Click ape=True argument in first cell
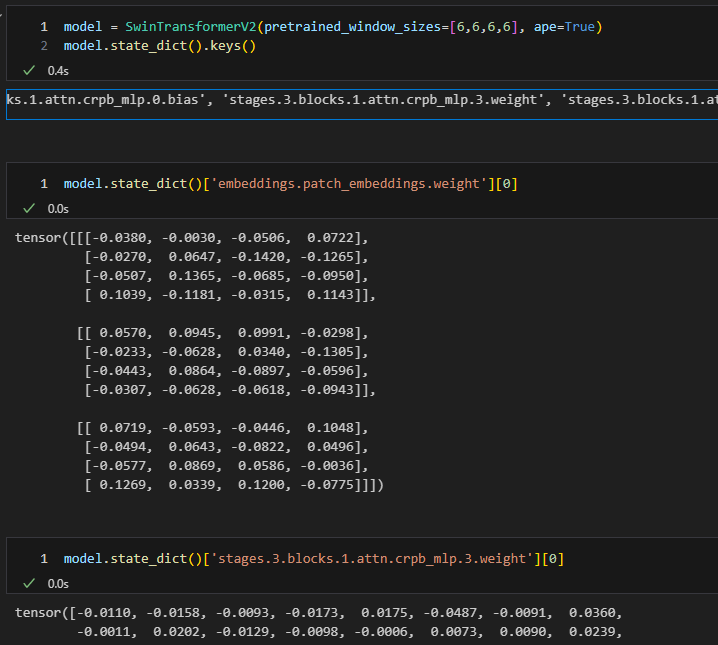The image size is (718, 645). pyautogui.click(x=564, y=27)
